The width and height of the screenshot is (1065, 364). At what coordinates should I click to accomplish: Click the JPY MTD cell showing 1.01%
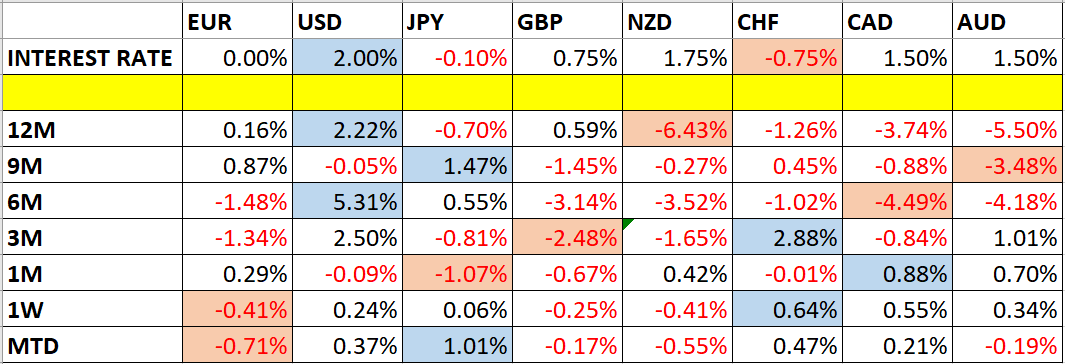456,345
